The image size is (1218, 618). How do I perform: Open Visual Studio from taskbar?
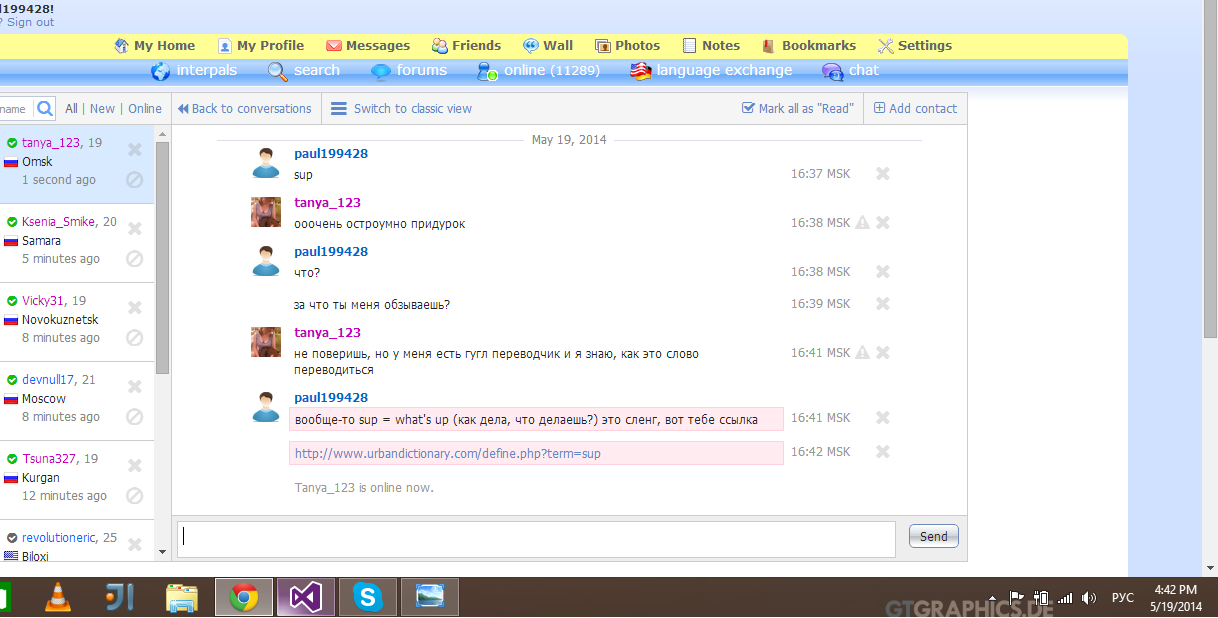click(x=305, y=598)
